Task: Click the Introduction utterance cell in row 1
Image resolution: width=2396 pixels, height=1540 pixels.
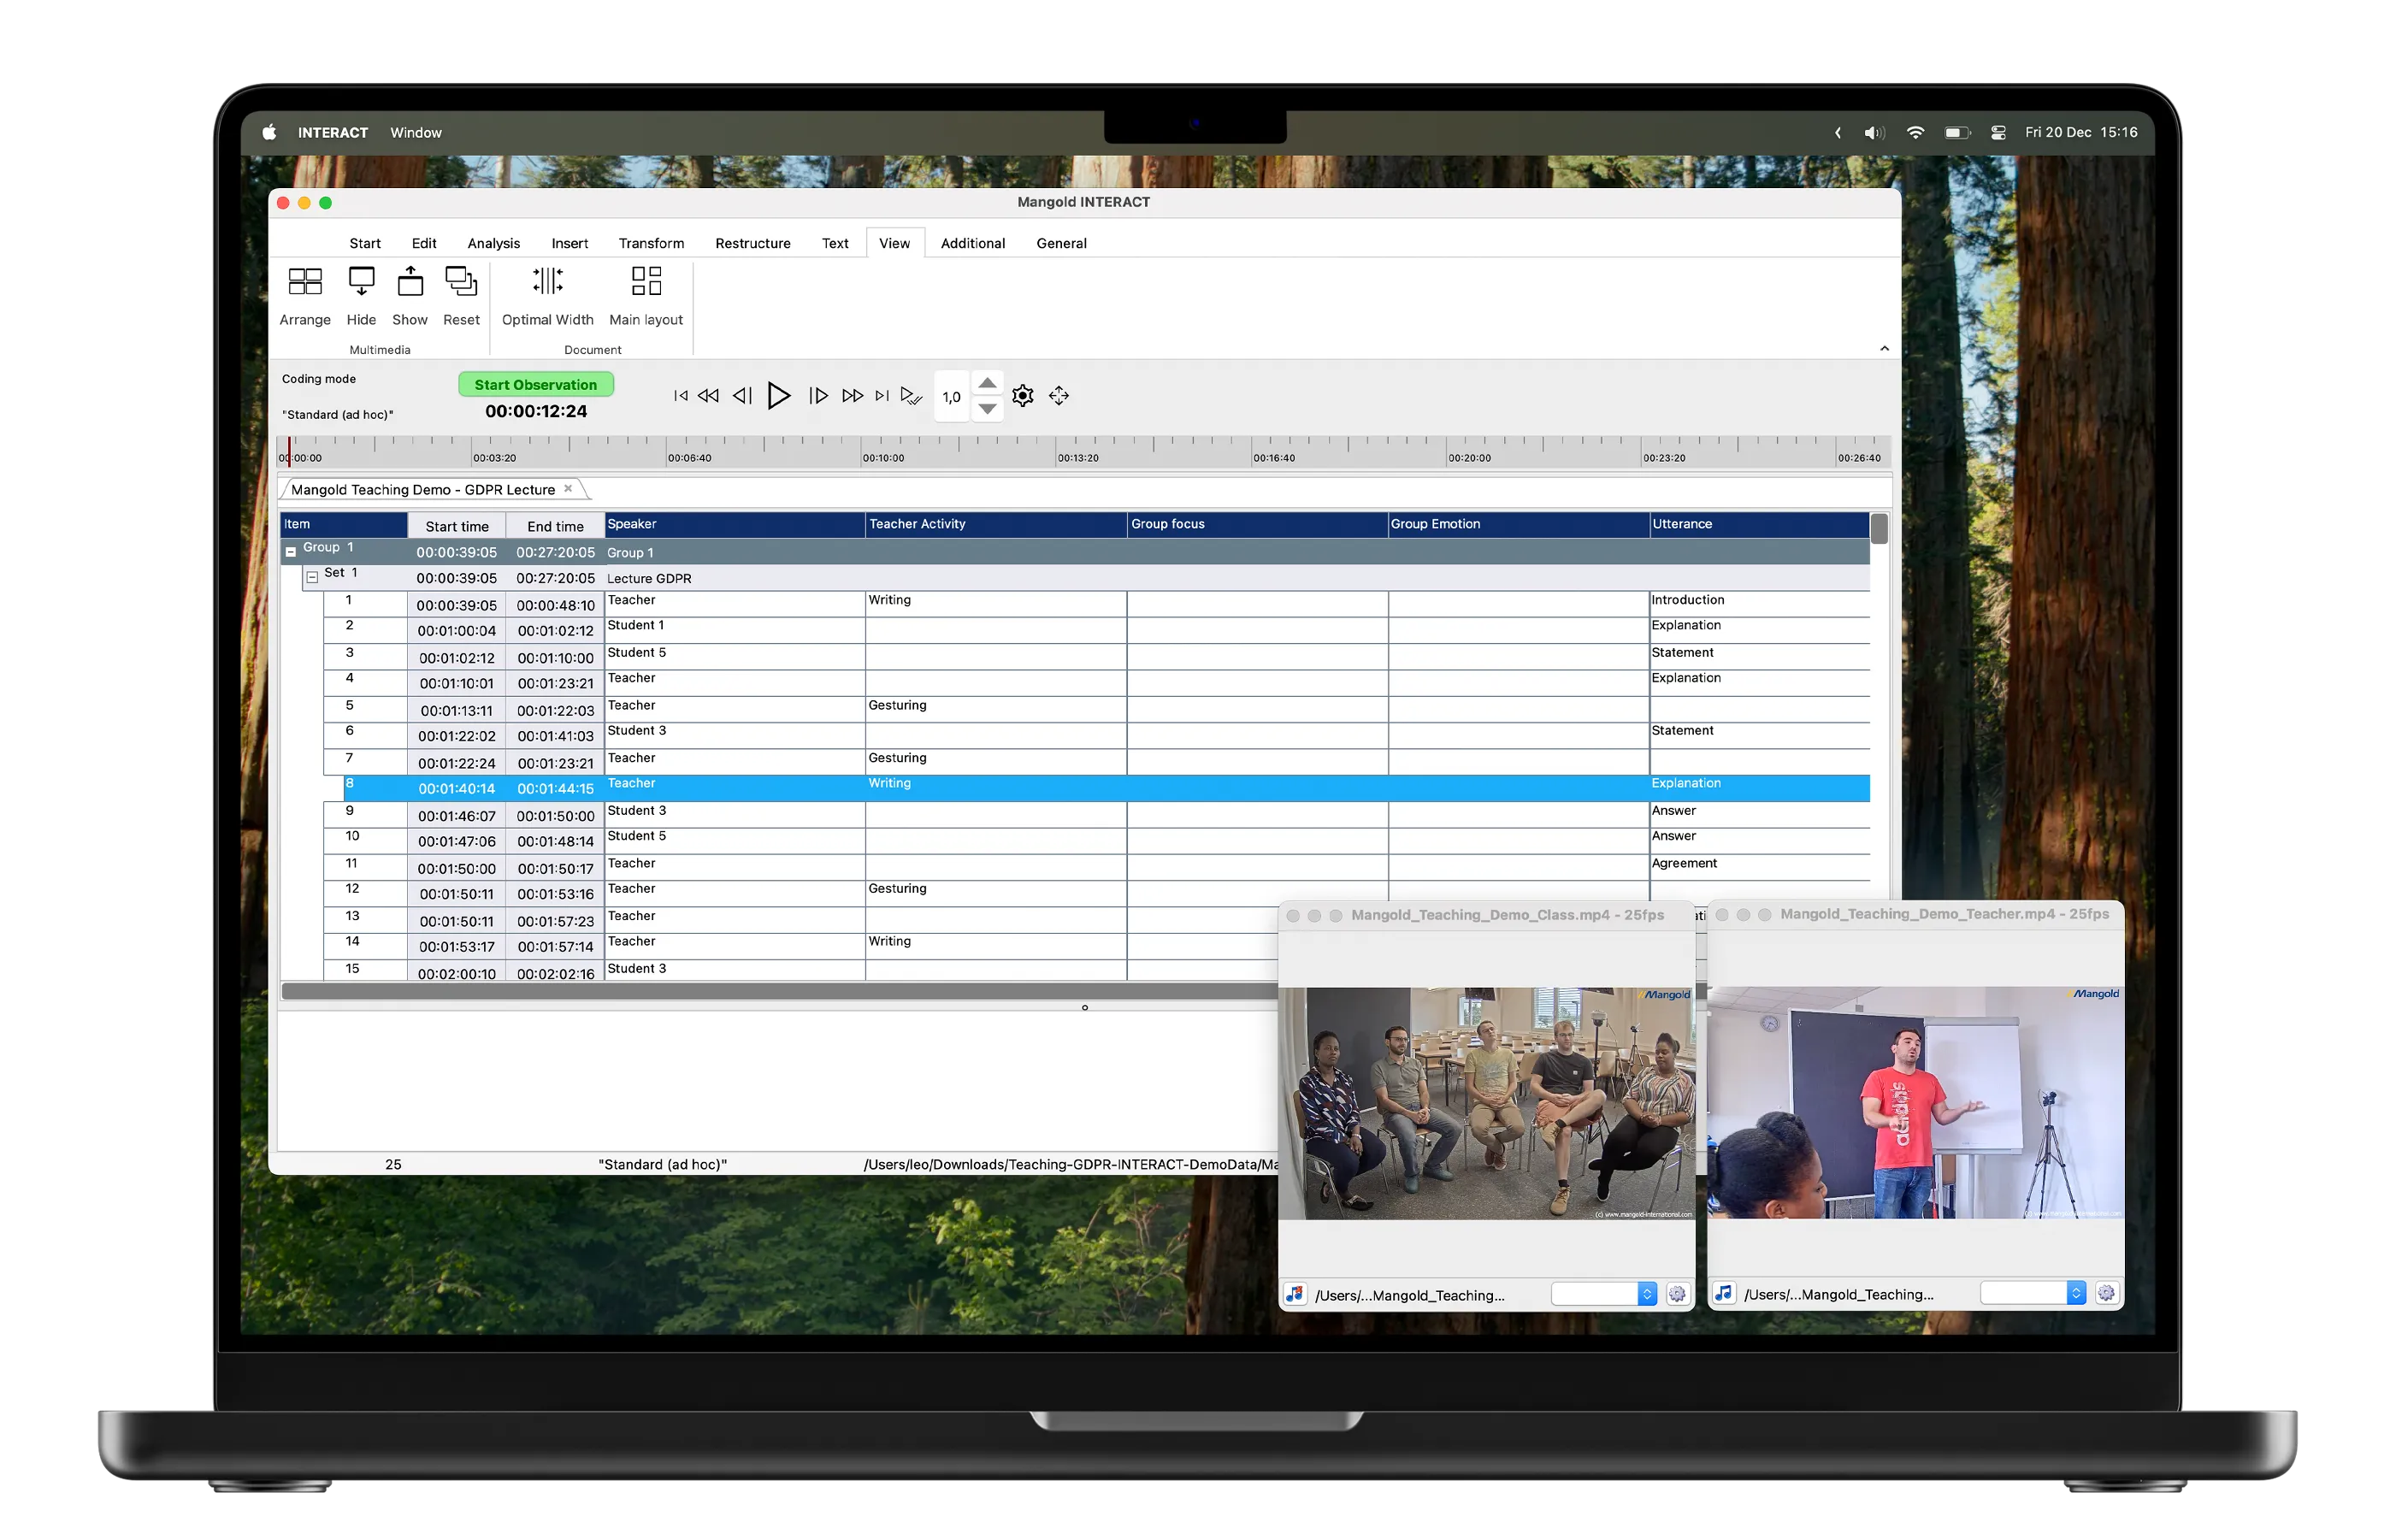Action: click(1759, 604)
